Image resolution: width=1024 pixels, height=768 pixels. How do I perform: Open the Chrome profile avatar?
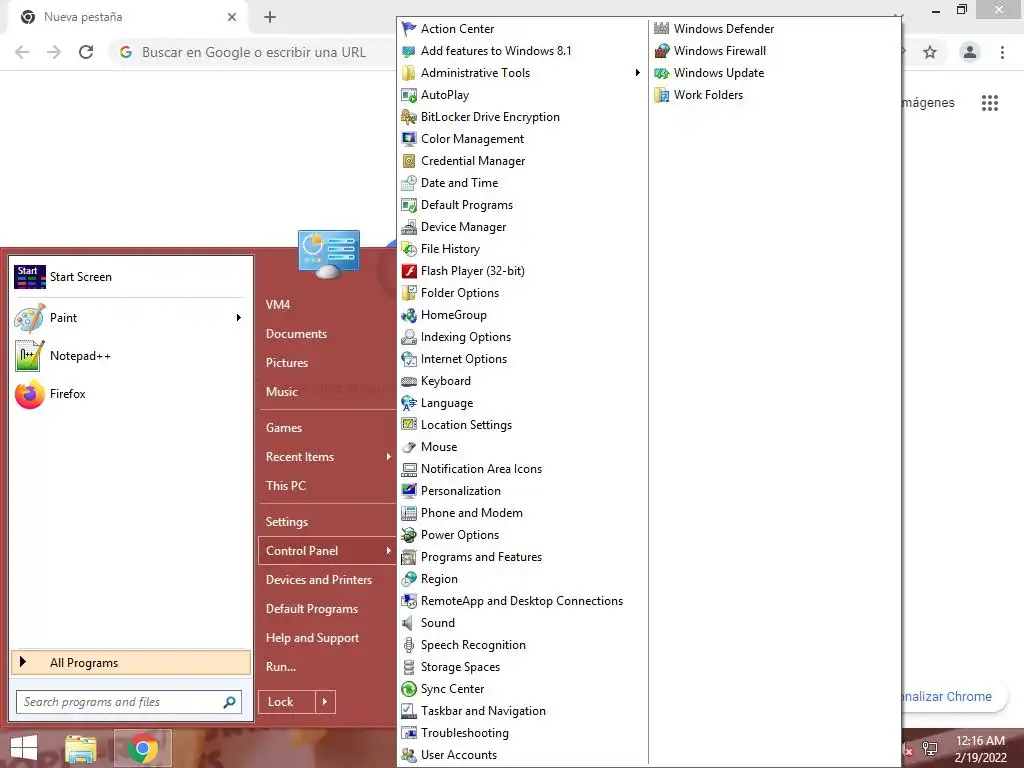click(x=970, y=52)
